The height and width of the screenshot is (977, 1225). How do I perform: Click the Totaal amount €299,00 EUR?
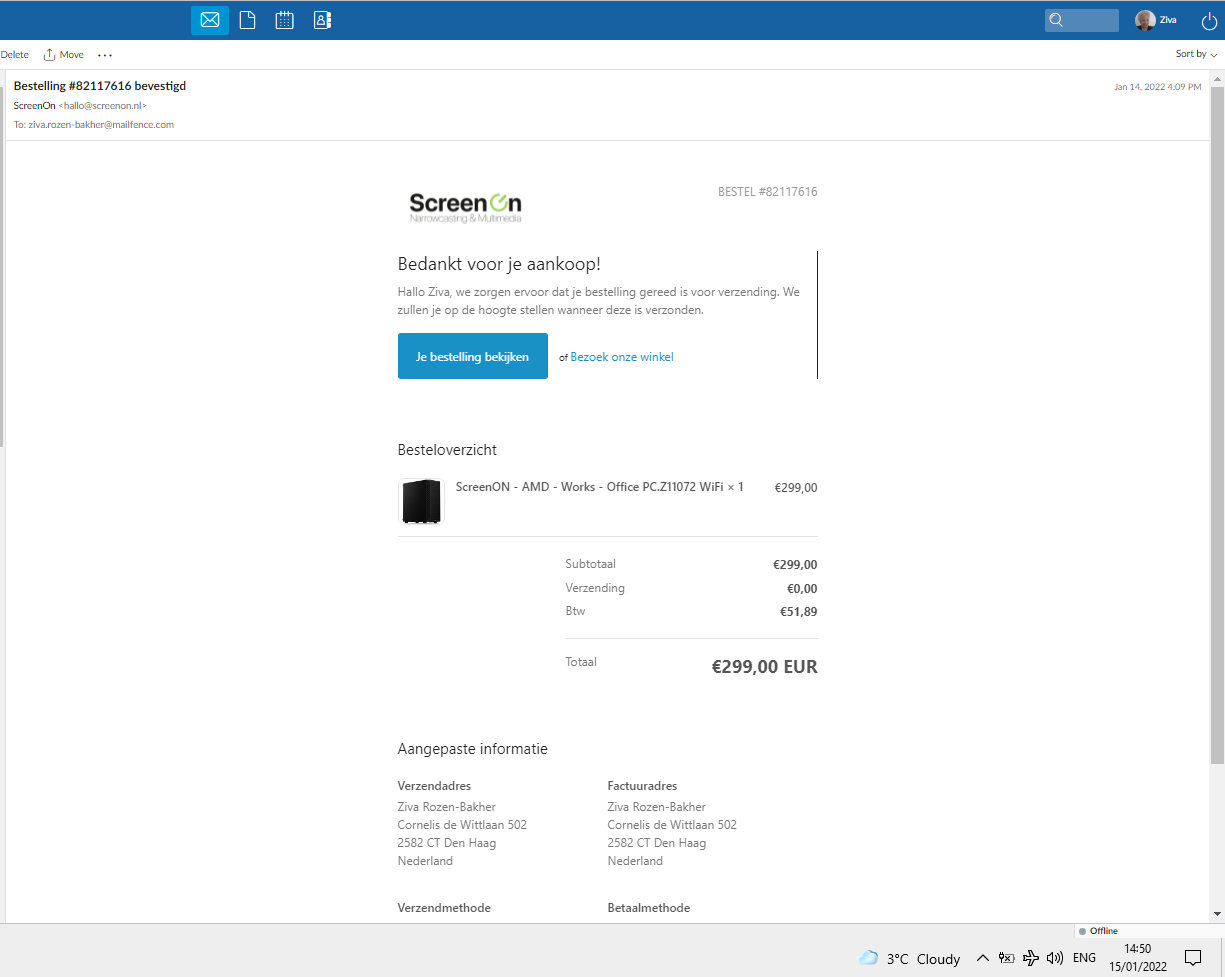pos(765,667)
